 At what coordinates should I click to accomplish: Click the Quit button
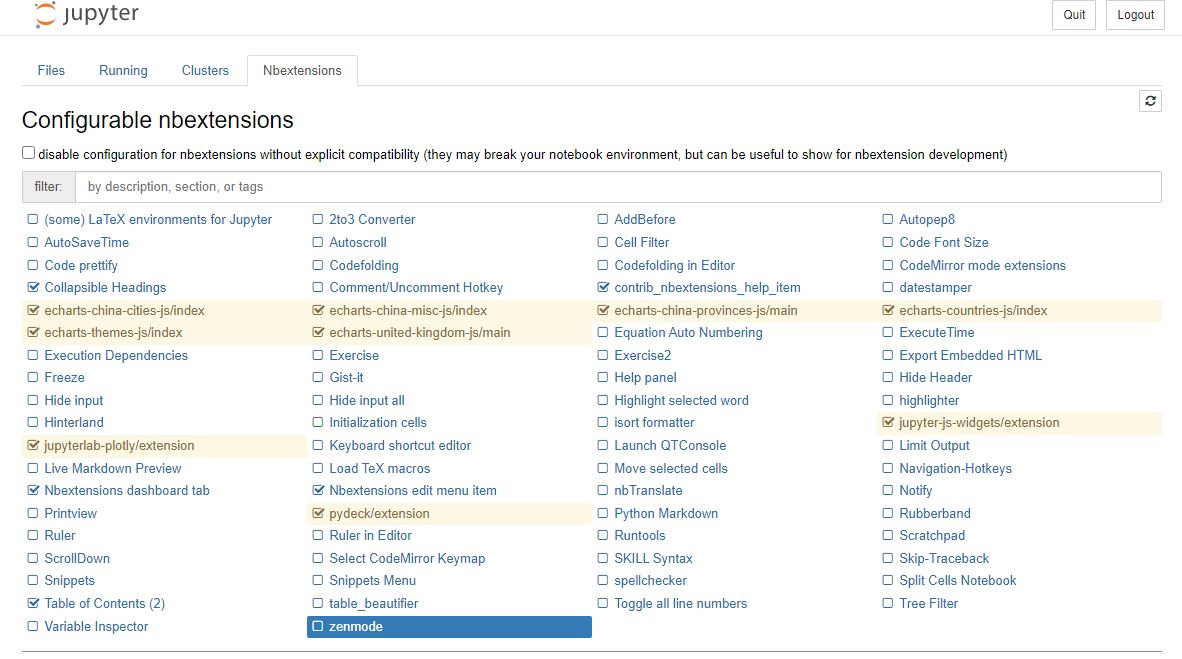(x=1073, y=15)
